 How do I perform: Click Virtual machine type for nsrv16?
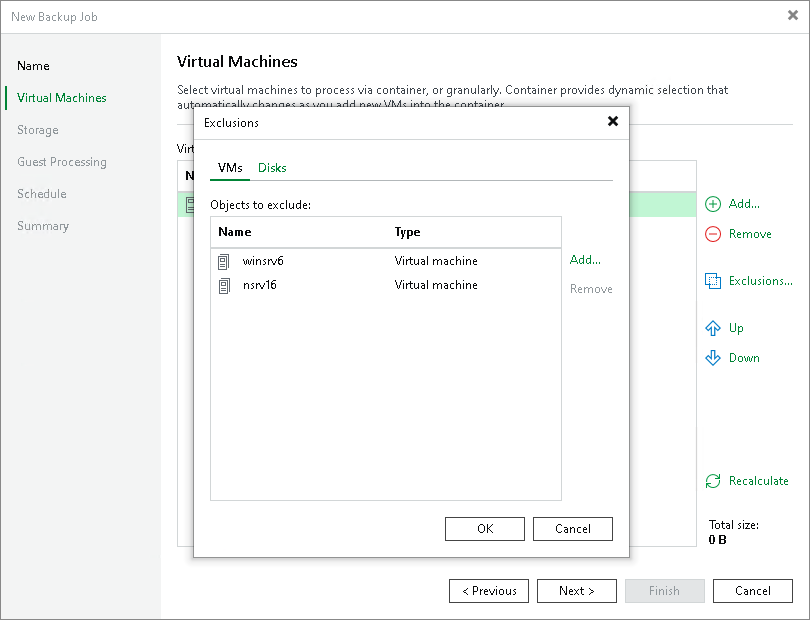point(436,285)
